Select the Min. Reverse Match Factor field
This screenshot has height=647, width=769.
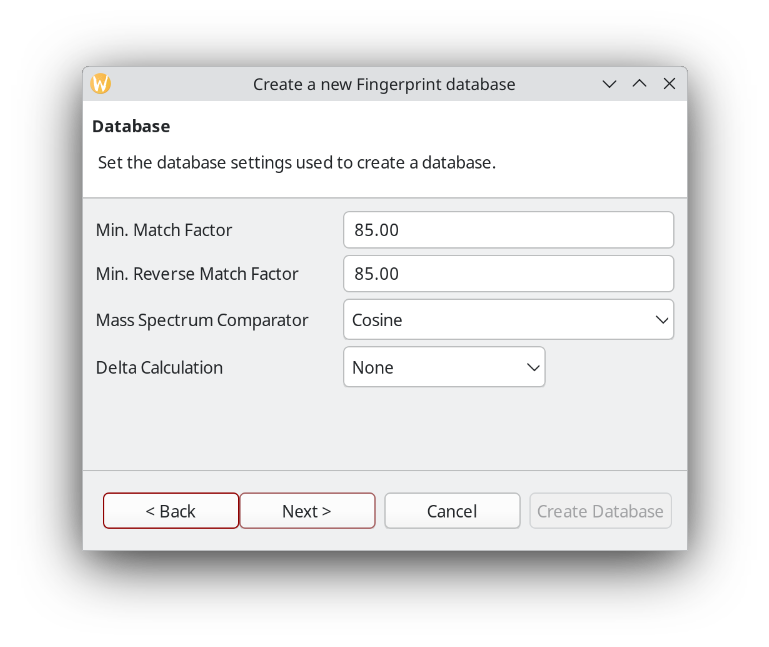pyautogui.click(x=508, y=273)
